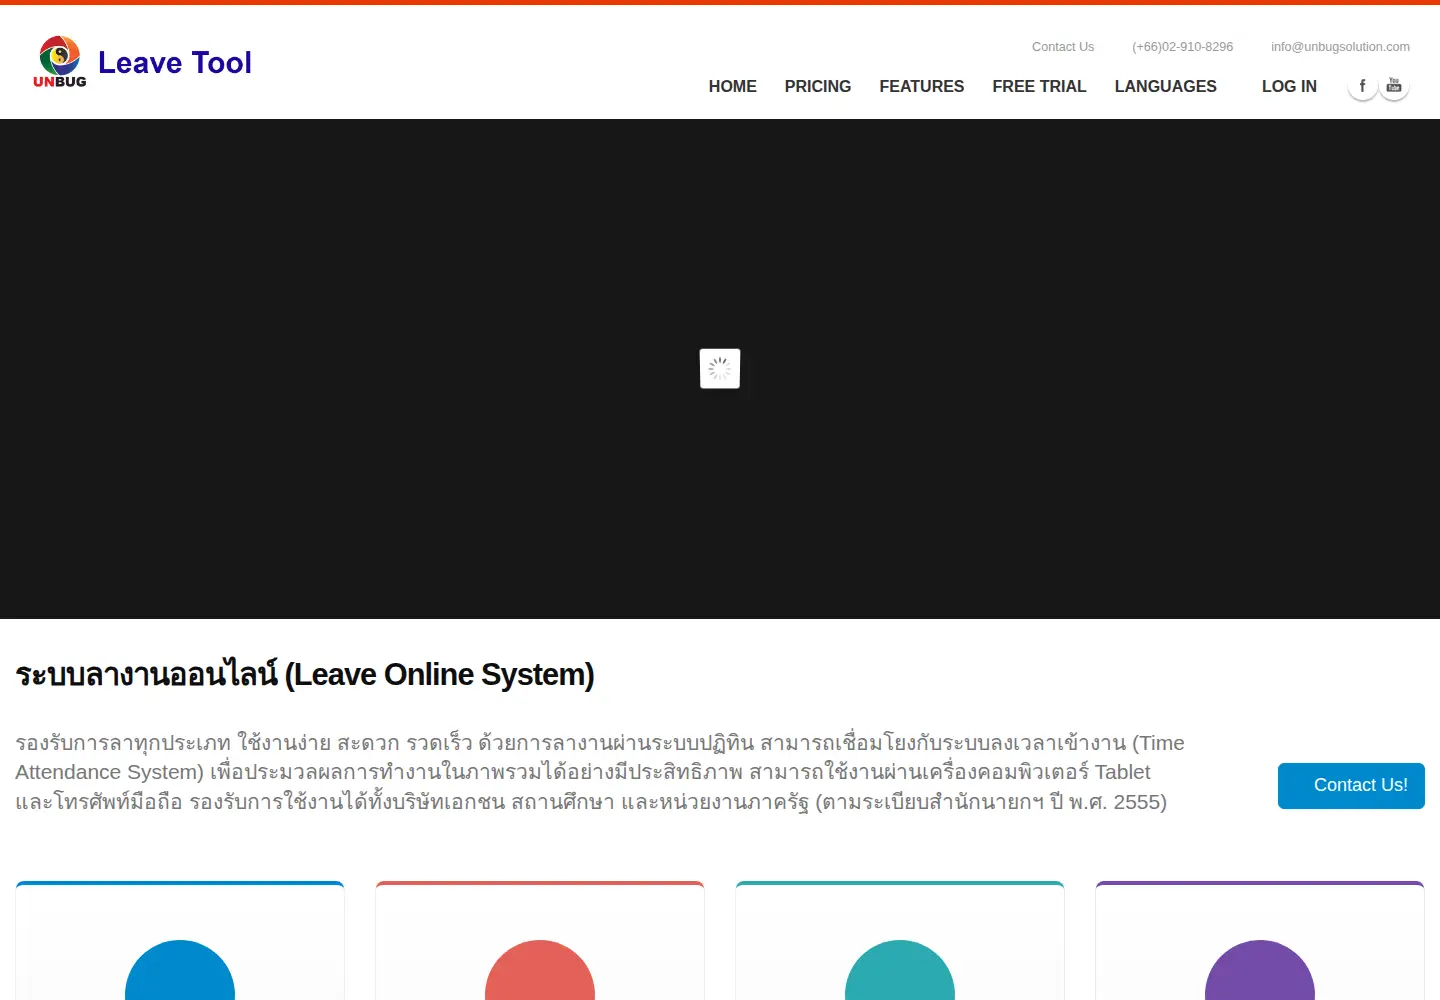The width and height of the screenshot is (1440, 1000).
Task: Select the FREE TRIAL menu item
Action: point(1039,87)
